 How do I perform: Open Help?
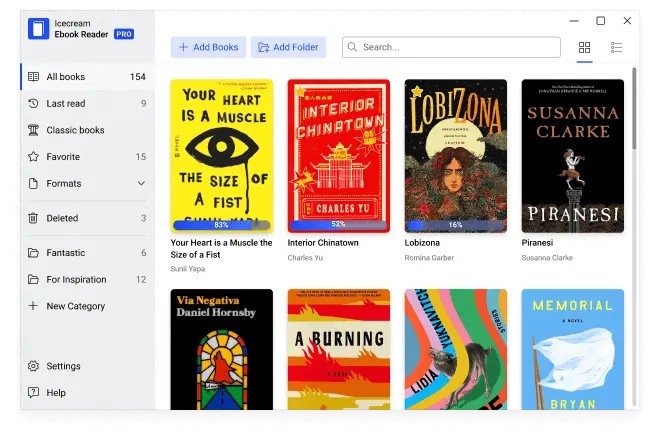coord(88,392)
